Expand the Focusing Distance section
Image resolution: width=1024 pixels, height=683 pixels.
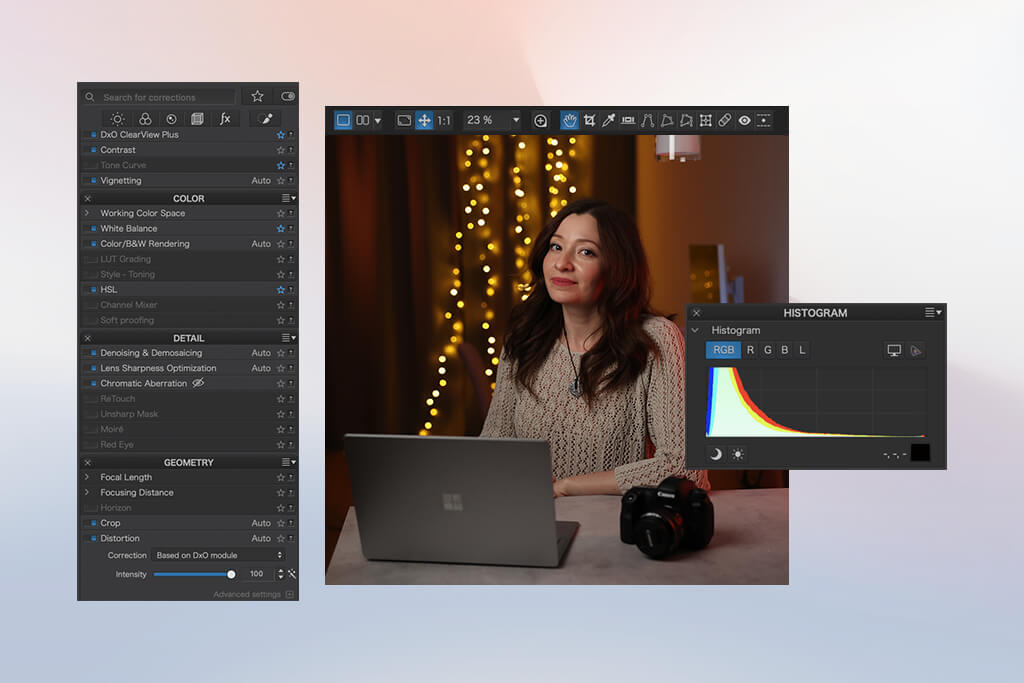(x=87, y=492)
